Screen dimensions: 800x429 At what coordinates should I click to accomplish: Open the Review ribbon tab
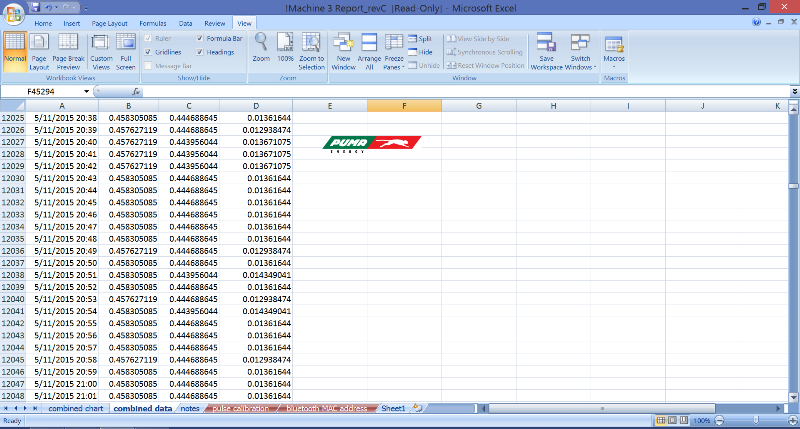(x=214, y=23)
